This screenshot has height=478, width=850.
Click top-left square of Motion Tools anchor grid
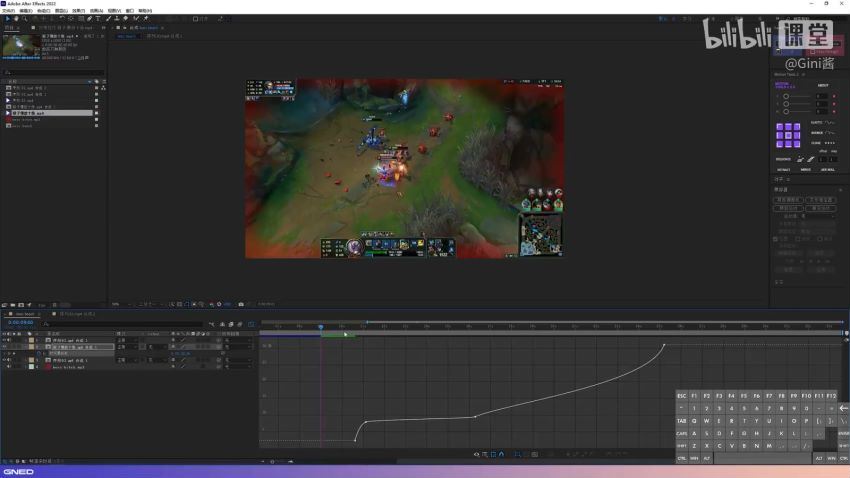click(x=780, y=127)
